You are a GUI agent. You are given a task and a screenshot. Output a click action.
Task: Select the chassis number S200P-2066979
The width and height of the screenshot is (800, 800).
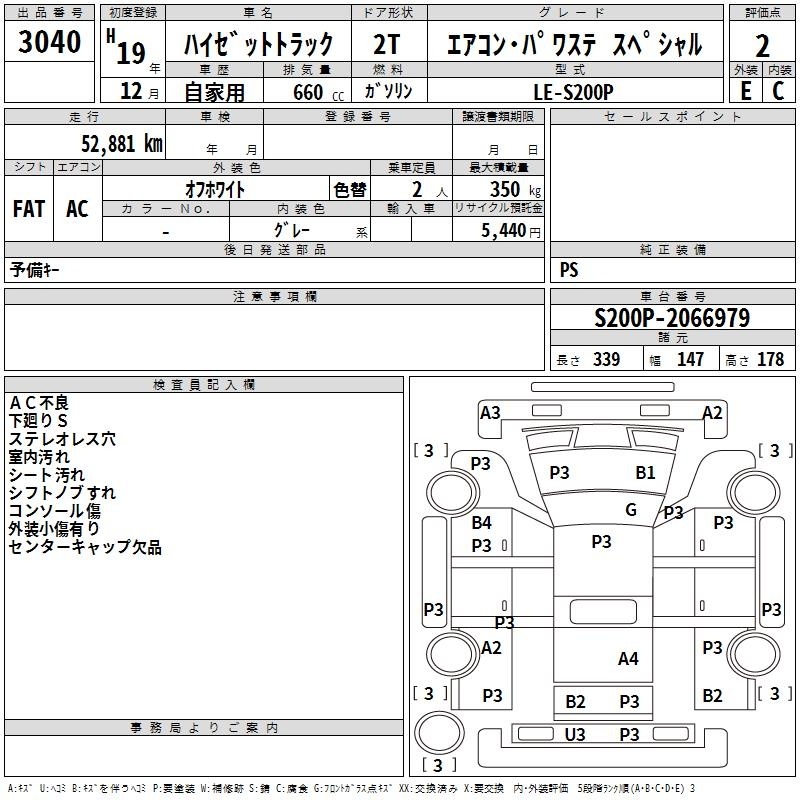click(x=672, y=317)
